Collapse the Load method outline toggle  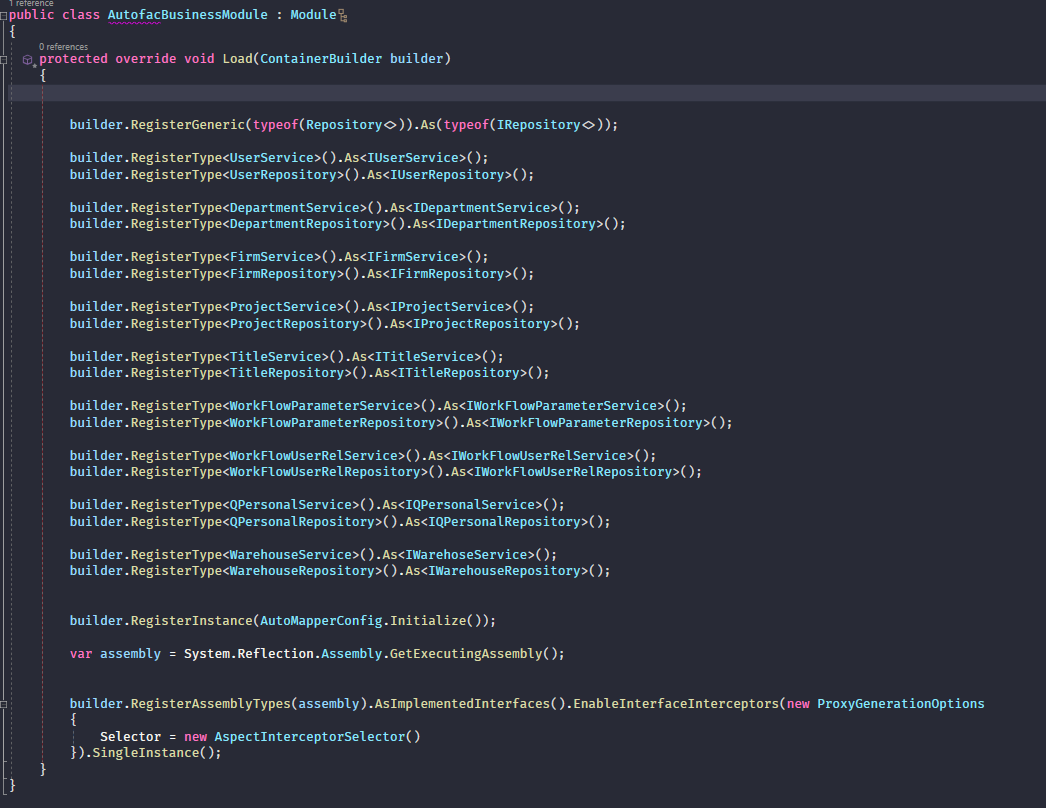click(3, 59)
